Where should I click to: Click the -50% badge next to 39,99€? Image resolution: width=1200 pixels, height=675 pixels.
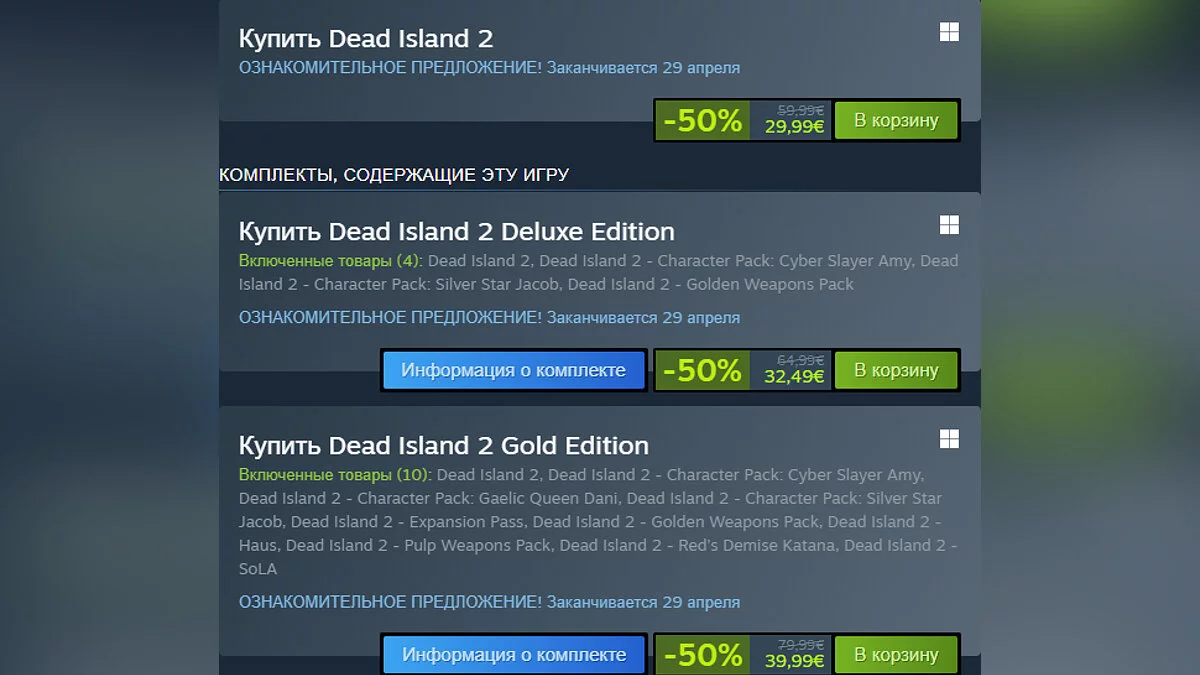pos(702,656)
